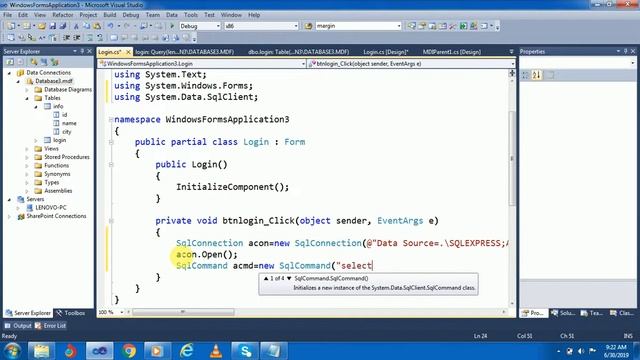Image resolution: width=640 pixels, height=360 pixels.
Task: Click the horizontal scrollbar thumb of code editor
Action: coord(183,312)
